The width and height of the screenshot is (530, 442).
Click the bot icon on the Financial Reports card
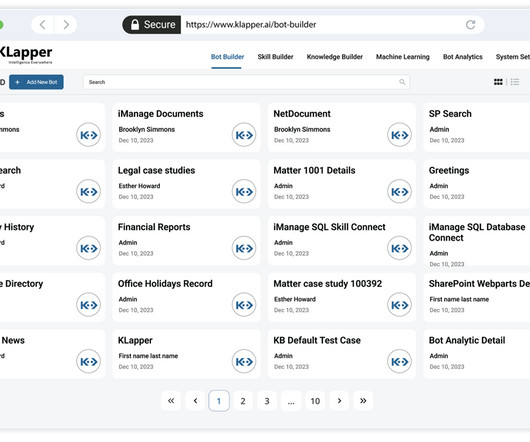[x=244, y=248]
